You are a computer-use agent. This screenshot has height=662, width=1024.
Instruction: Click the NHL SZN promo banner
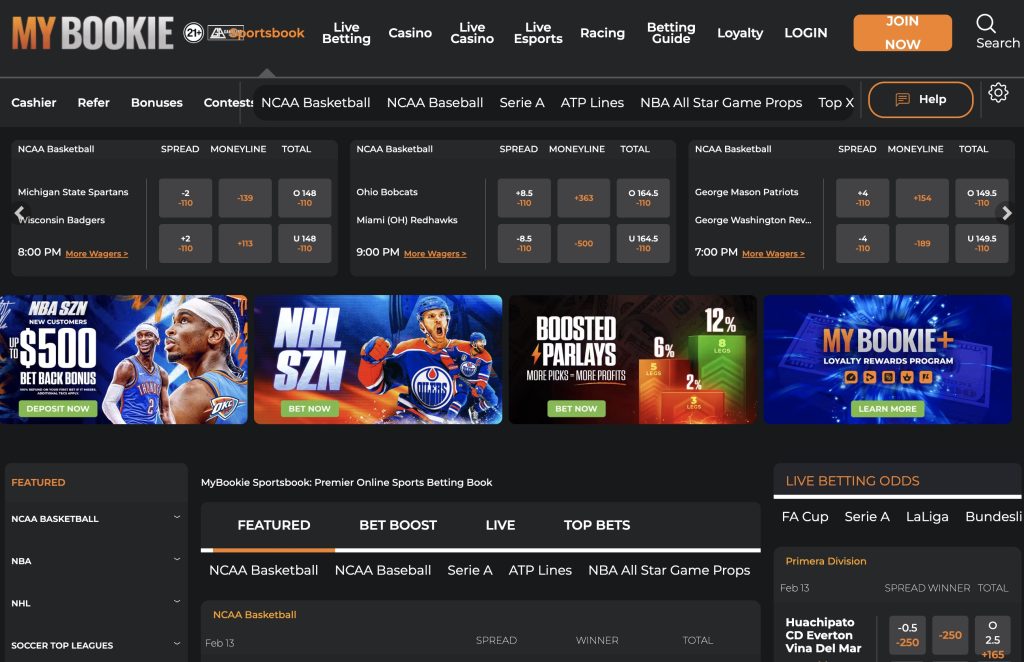click(376, 359)
